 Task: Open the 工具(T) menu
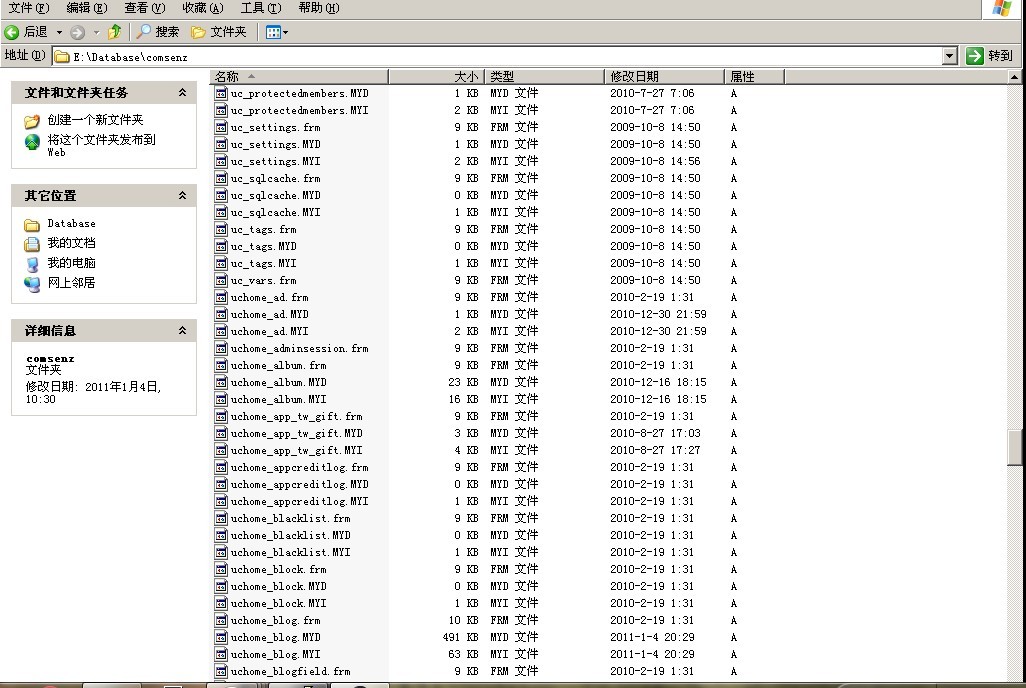(x=261, y=8)
